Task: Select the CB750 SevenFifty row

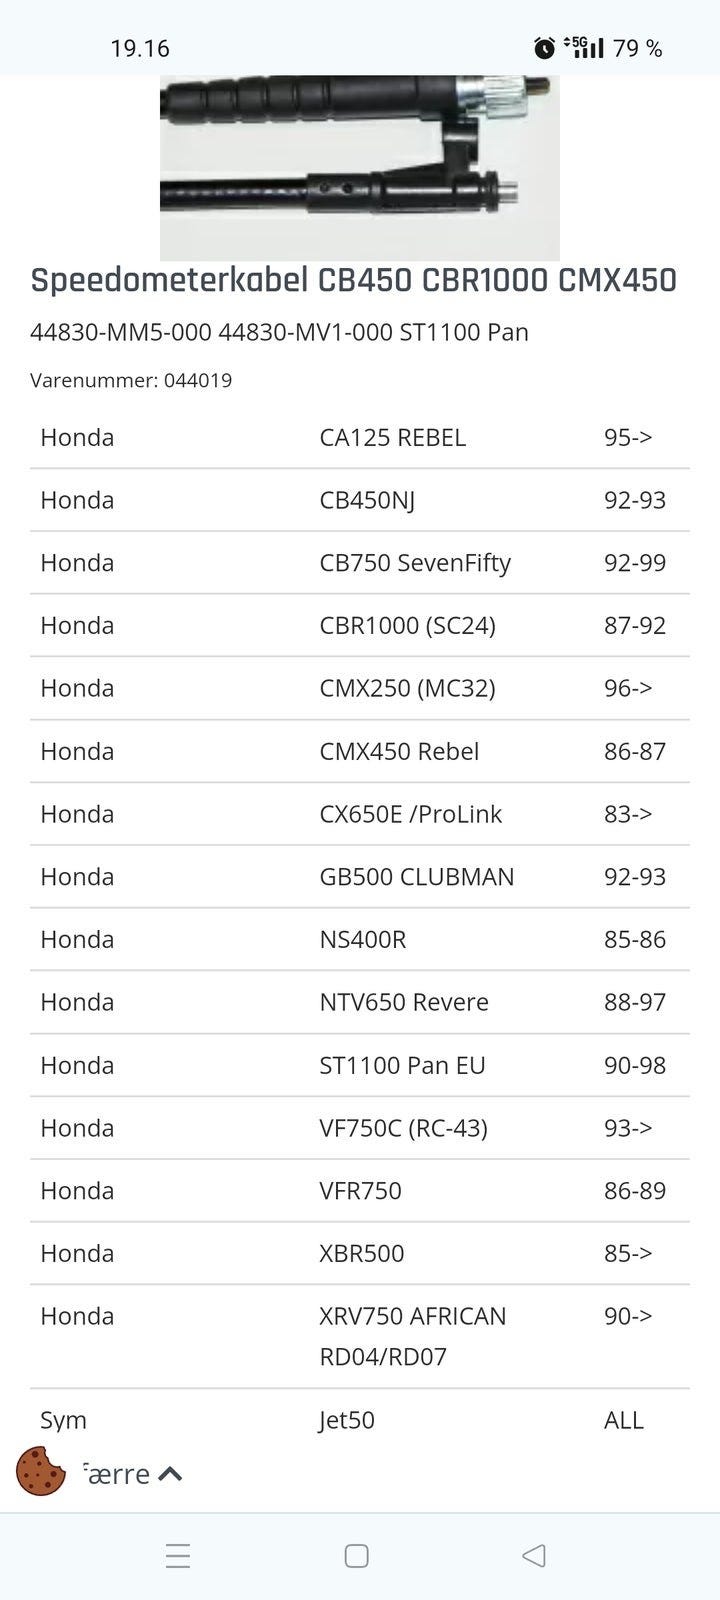Action: coord(360,563)
